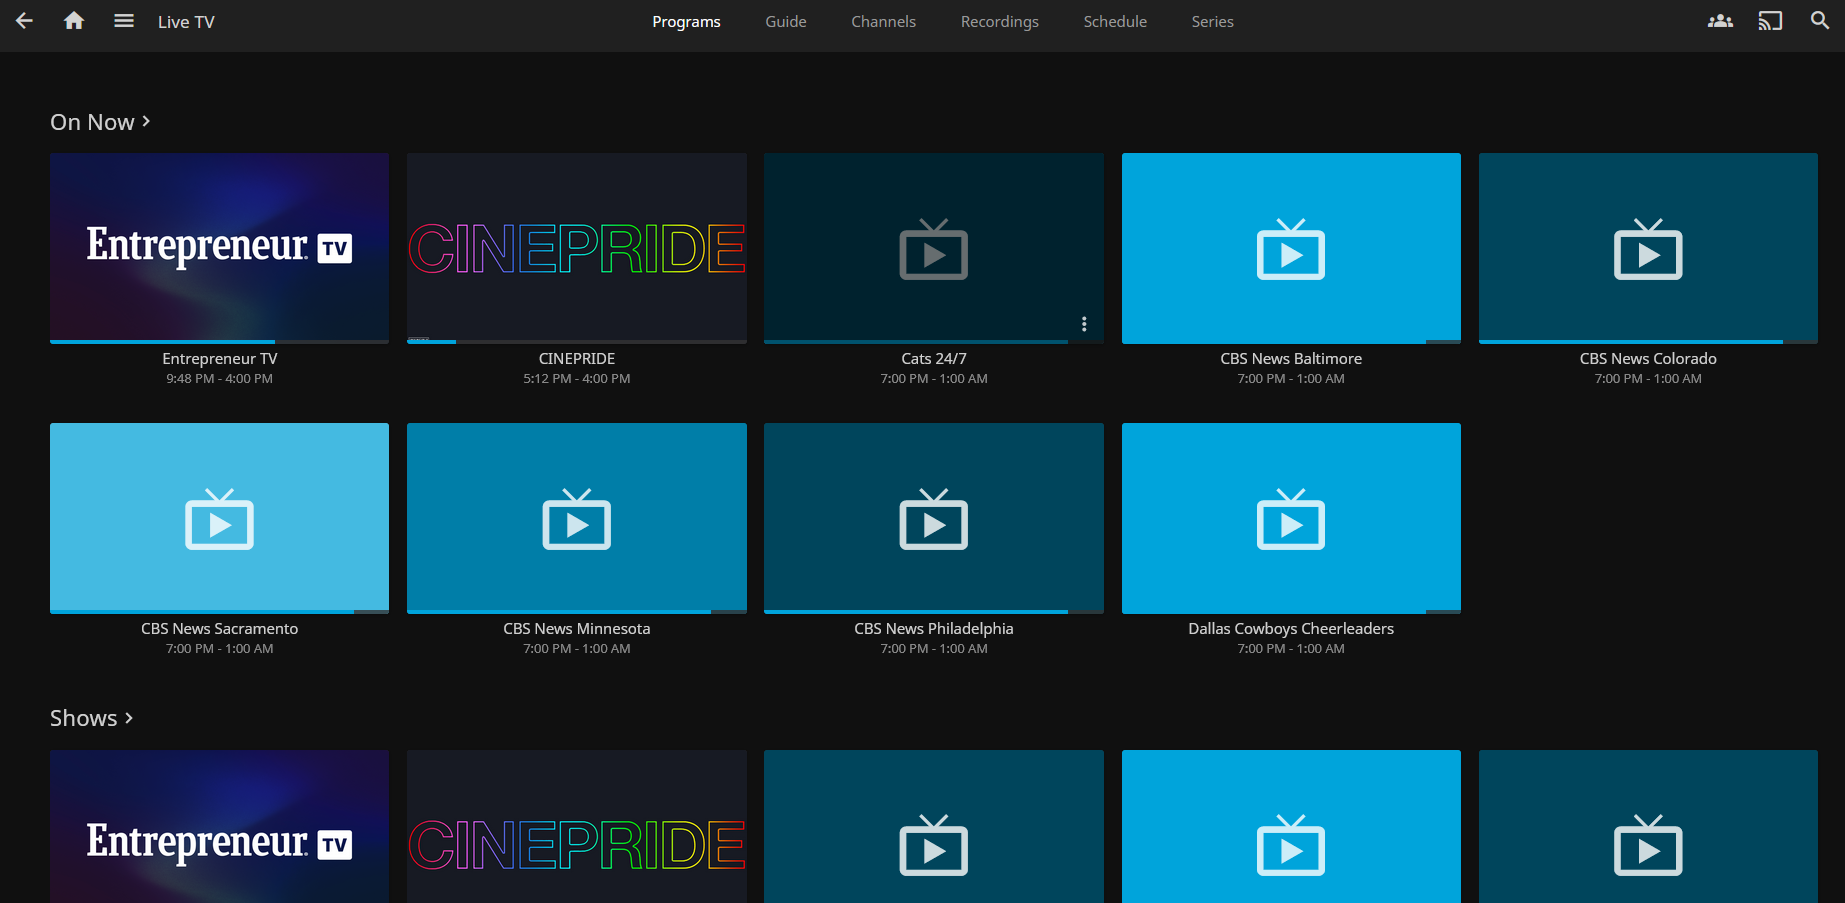Open the SyncPlay group icon
Viewport: 1845px width, 903px height.
[1720, 21]
